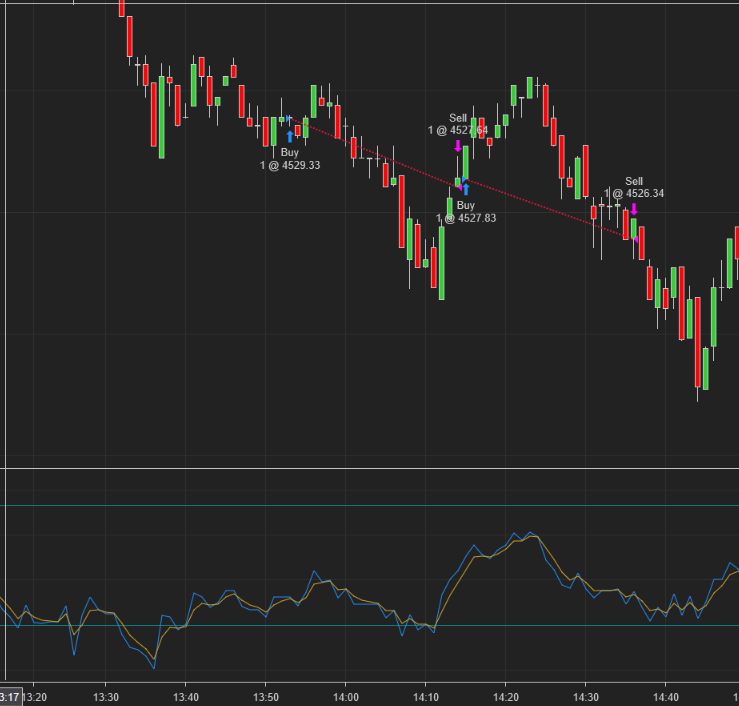Click the magenta Sell arrow below 4527.64
Viewport: 739px width, 706px height.
click(458, 146)
